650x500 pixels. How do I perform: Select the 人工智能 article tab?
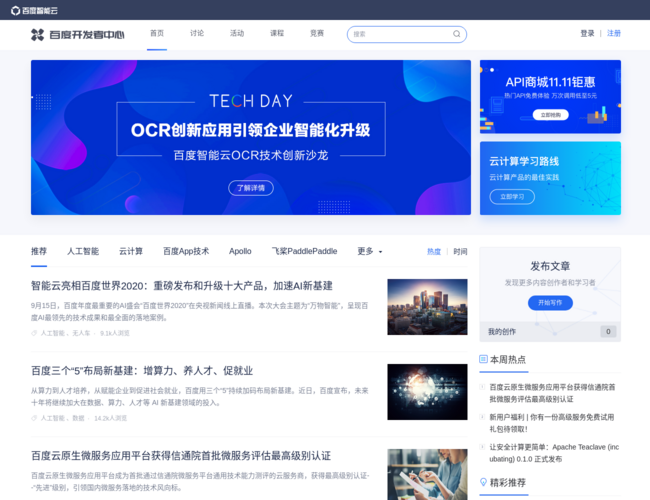(83, 251)
